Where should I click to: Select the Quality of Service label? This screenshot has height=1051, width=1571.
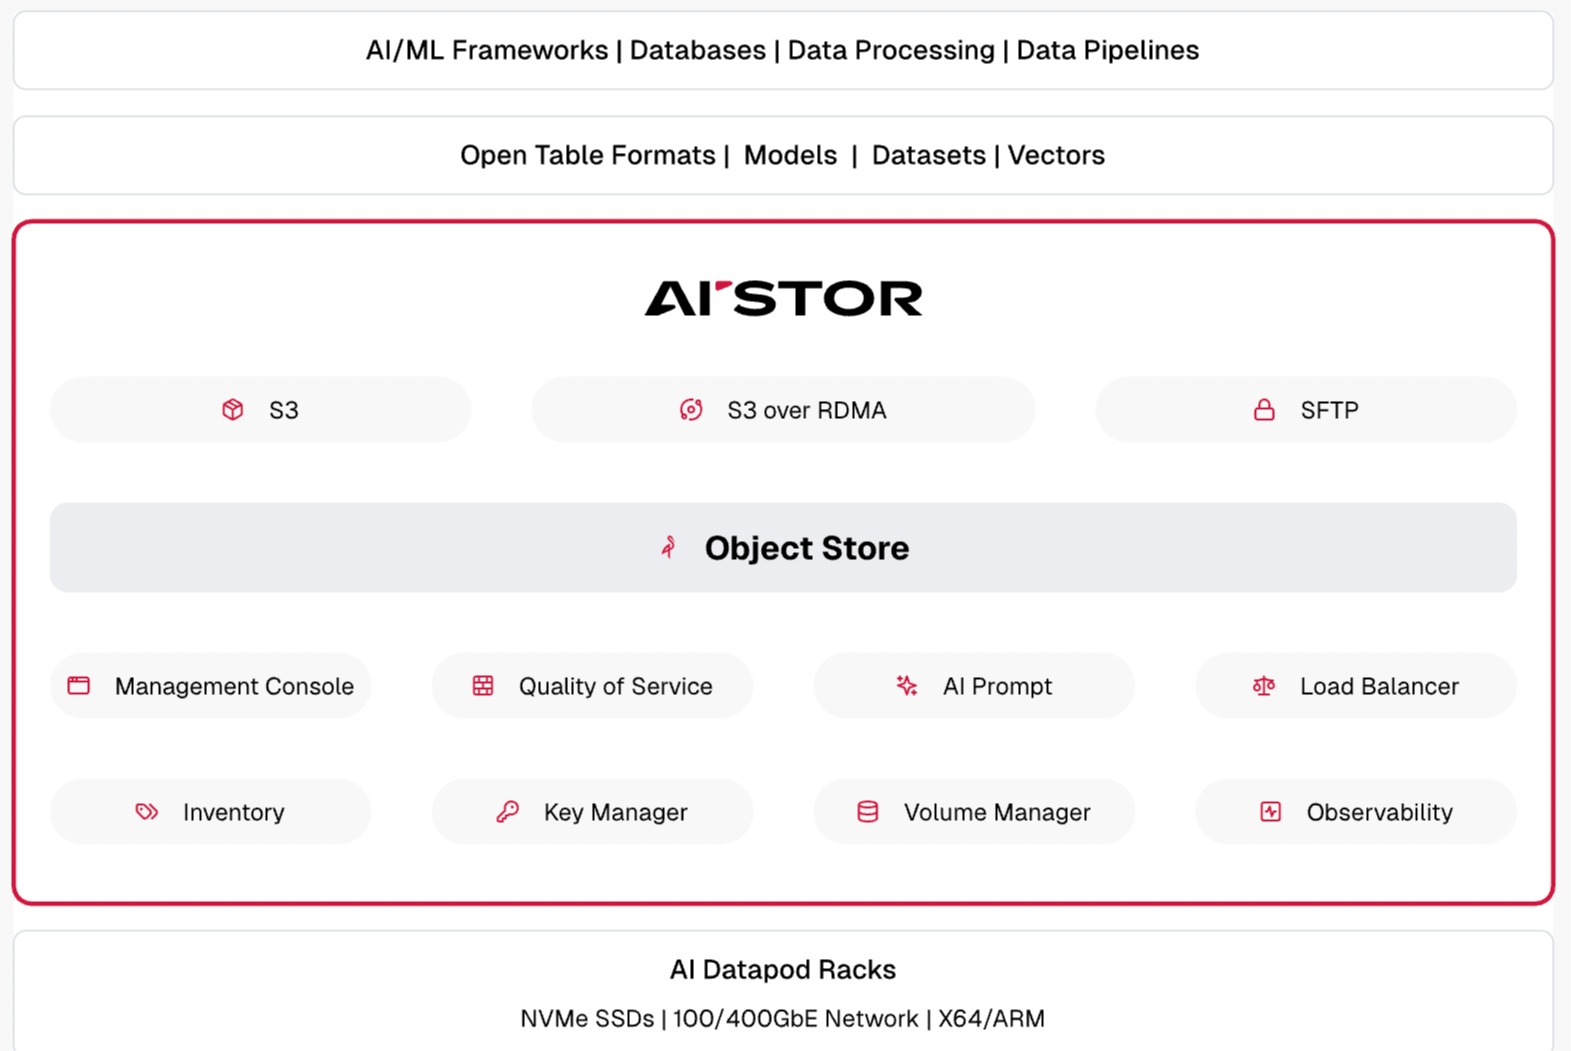[615, 686]
